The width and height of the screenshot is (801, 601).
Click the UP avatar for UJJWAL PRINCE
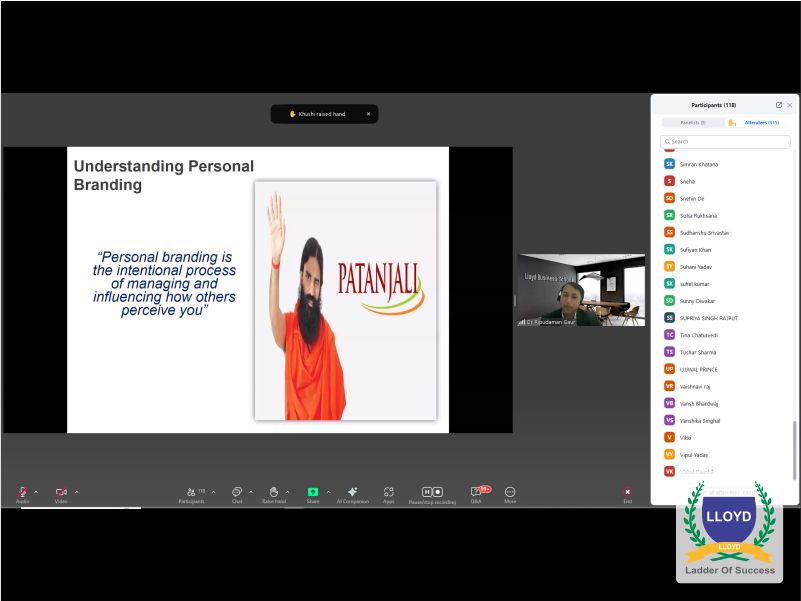click(669, 369)
